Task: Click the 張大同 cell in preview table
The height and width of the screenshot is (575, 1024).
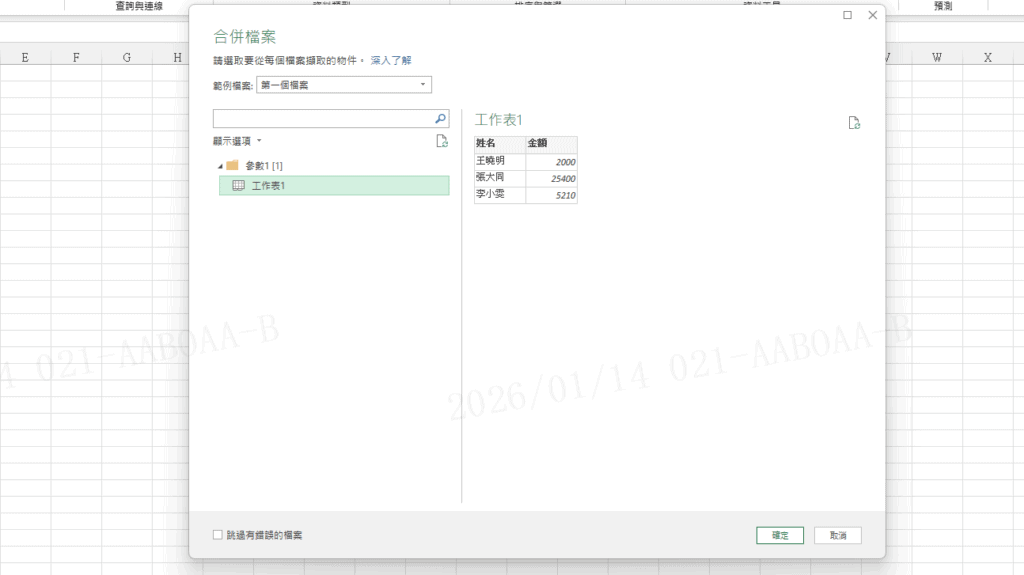Action: pos(499,178)
